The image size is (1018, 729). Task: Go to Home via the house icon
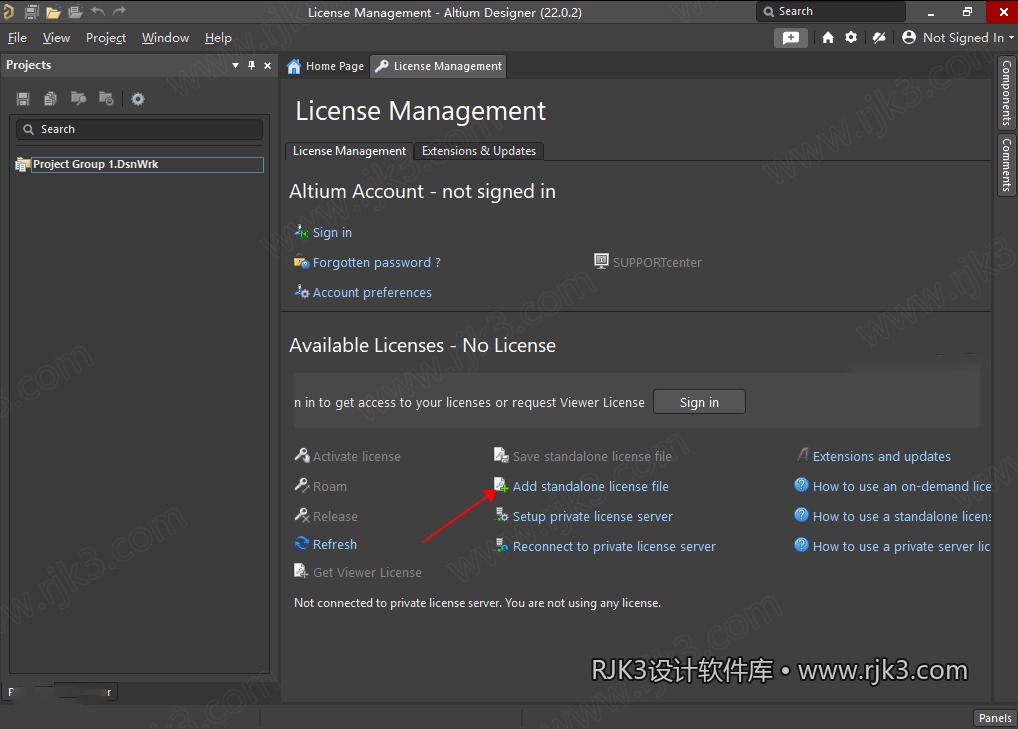828,38
